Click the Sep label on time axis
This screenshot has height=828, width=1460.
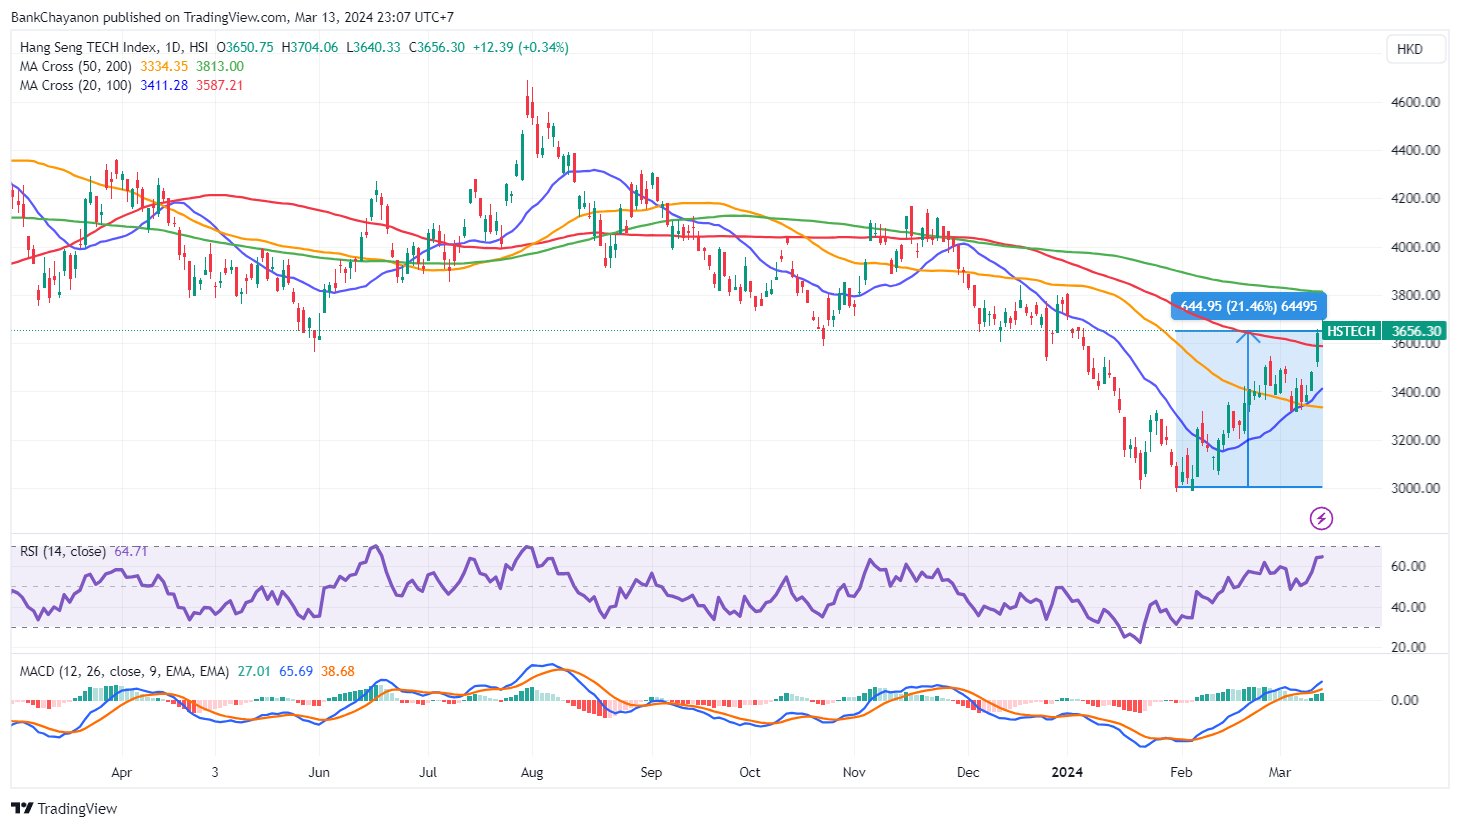click(x=651, y=772)
